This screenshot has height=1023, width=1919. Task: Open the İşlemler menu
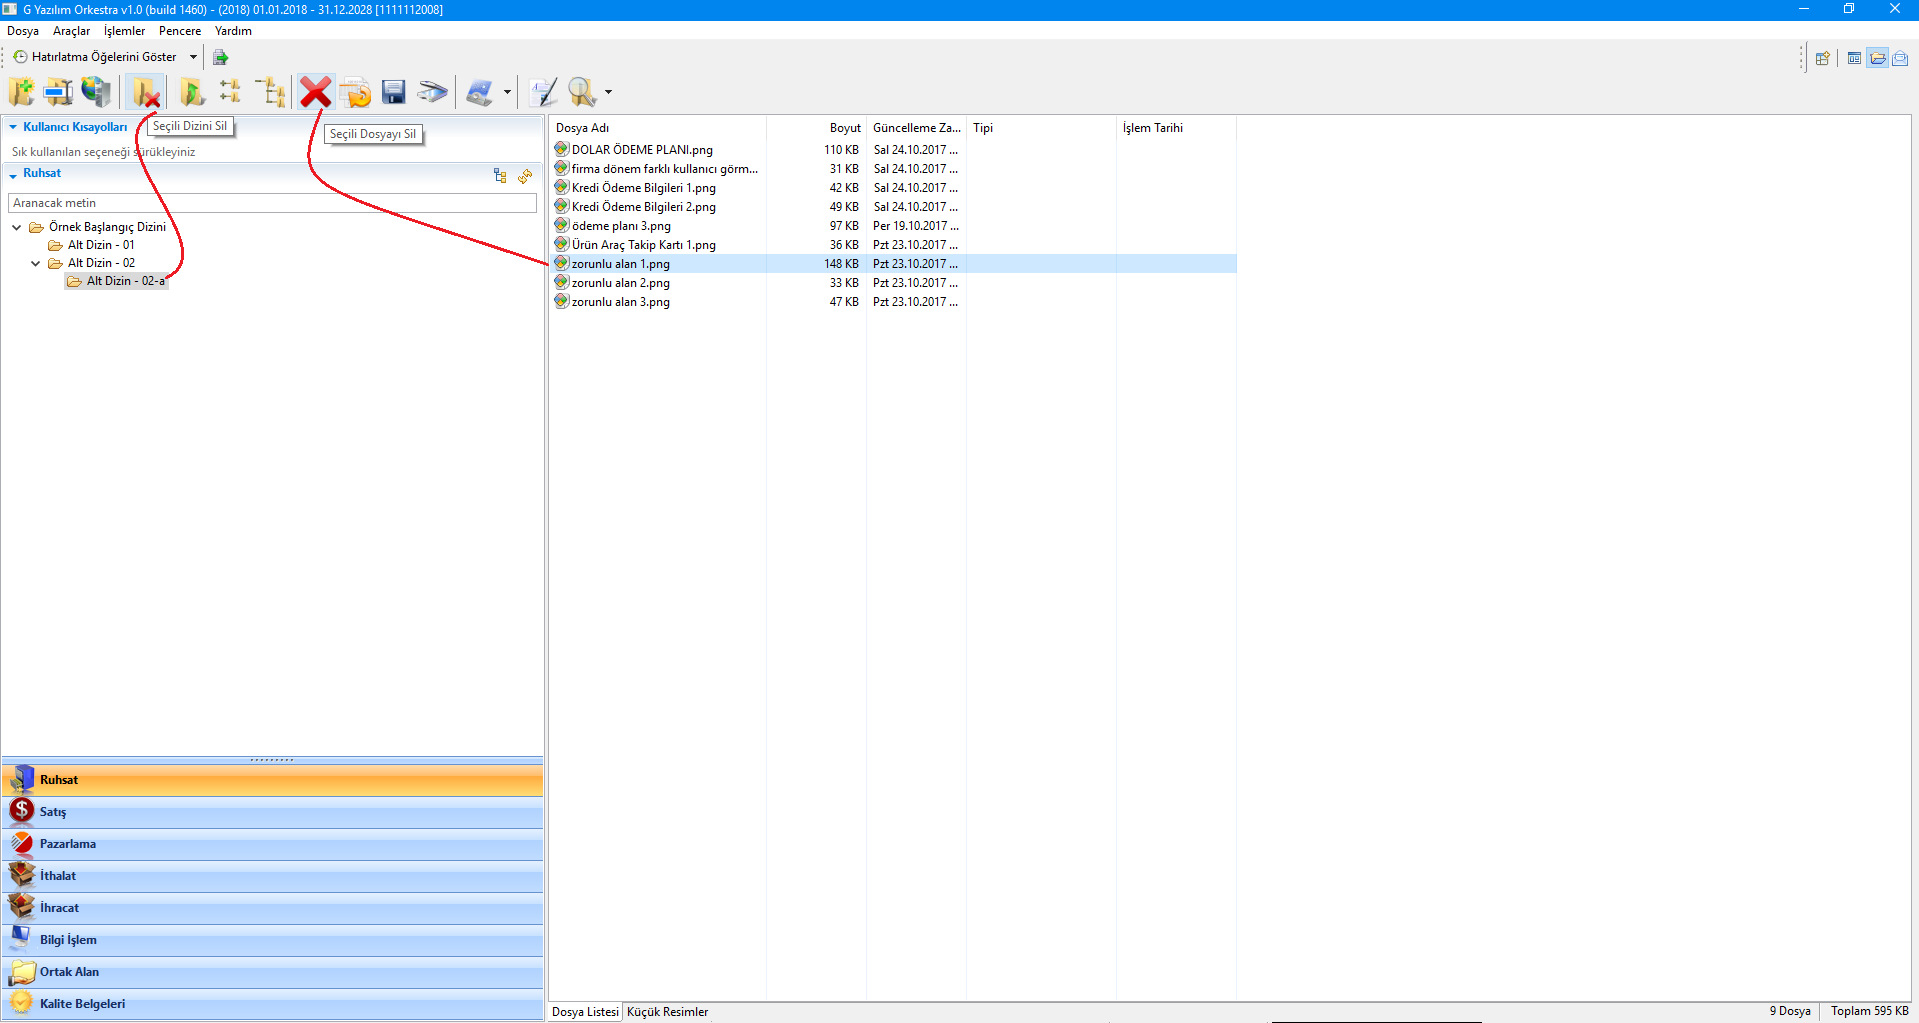[124, 31]
